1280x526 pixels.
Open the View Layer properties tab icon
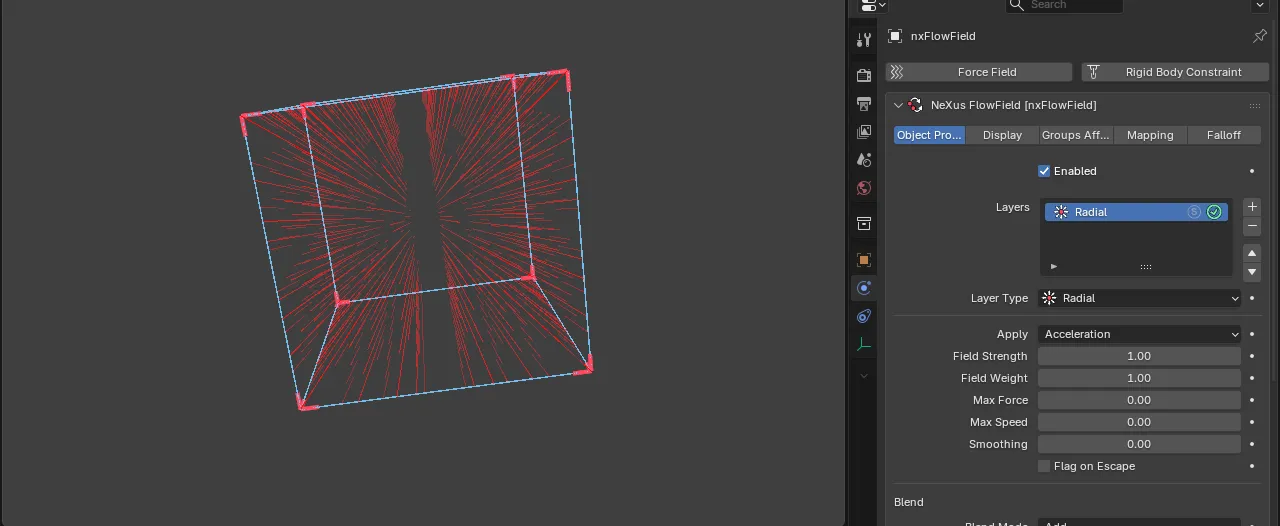point(864,131)
